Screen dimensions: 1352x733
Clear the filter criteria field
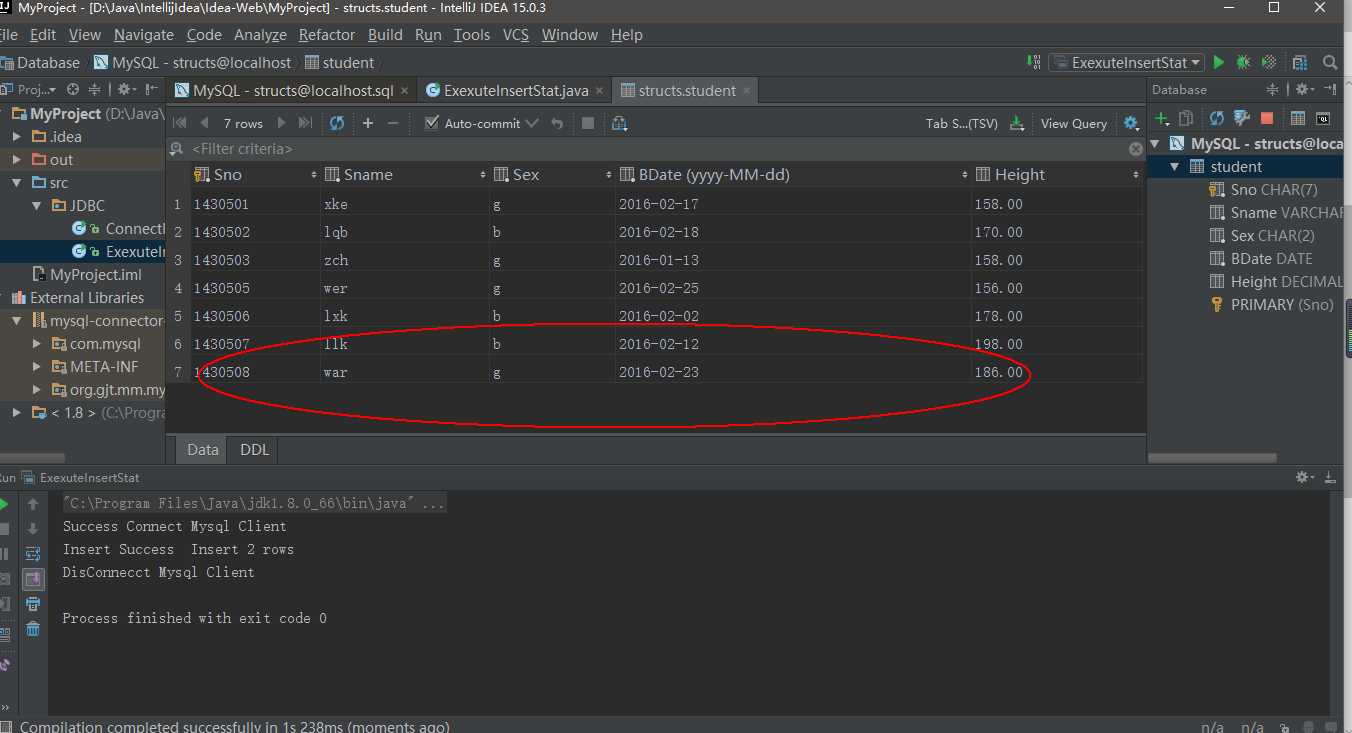point(1136,148)
